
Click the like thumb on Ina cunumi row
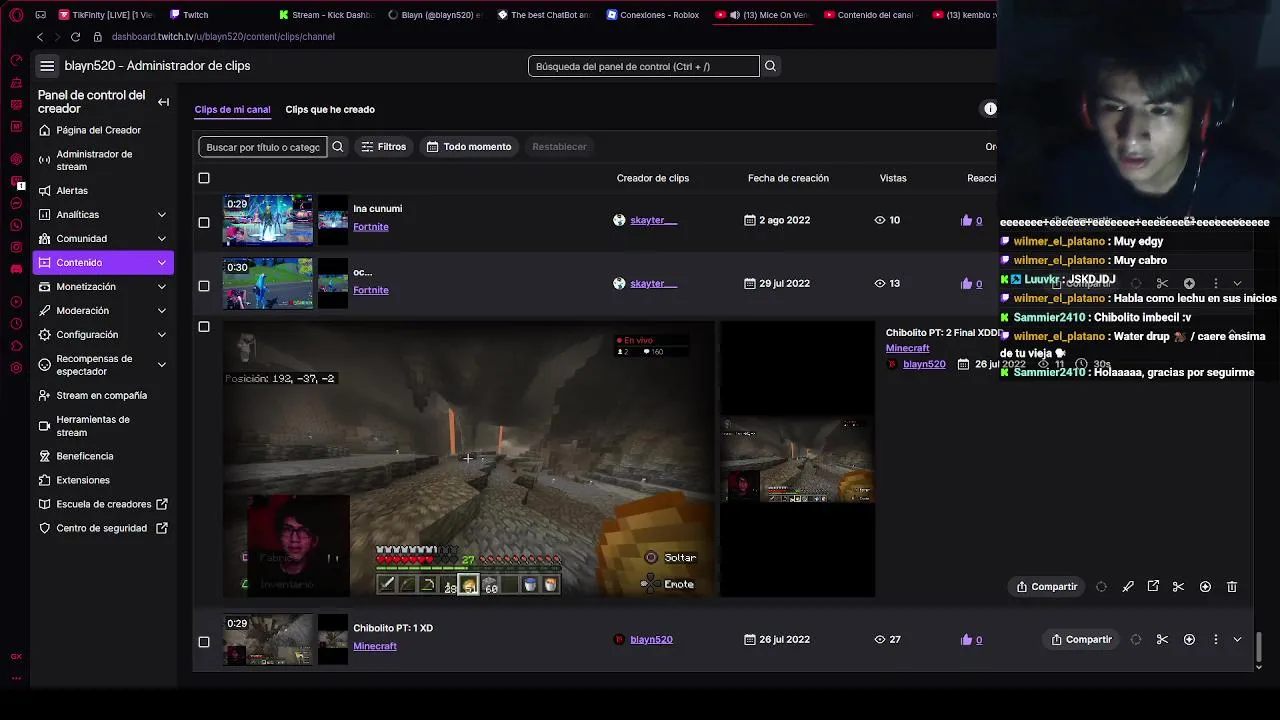click(966, 220)
